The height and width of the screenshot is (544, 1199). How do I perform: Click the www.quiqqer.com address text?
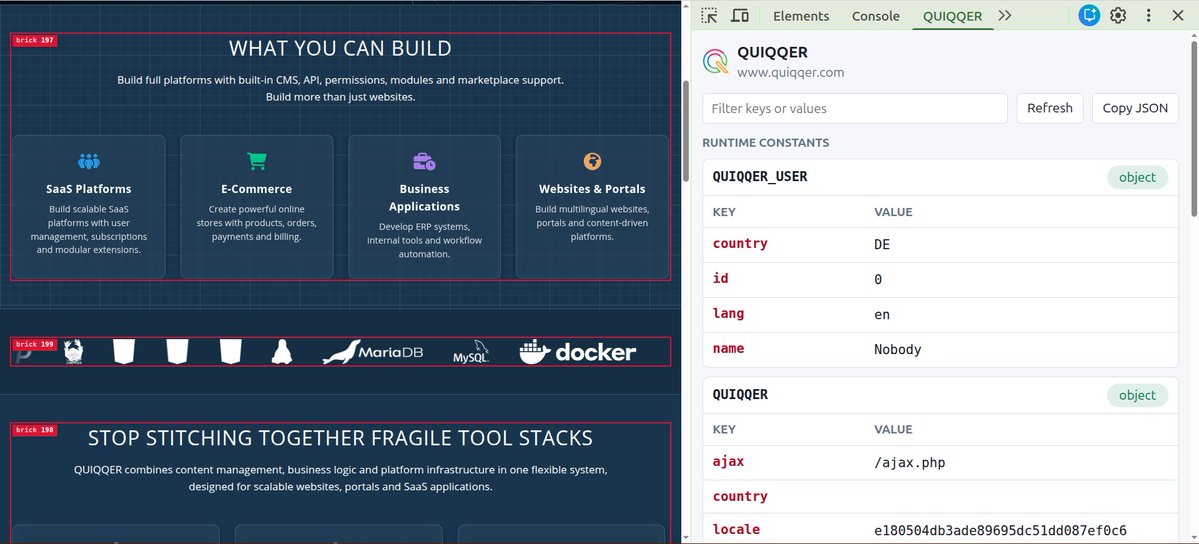790,73
